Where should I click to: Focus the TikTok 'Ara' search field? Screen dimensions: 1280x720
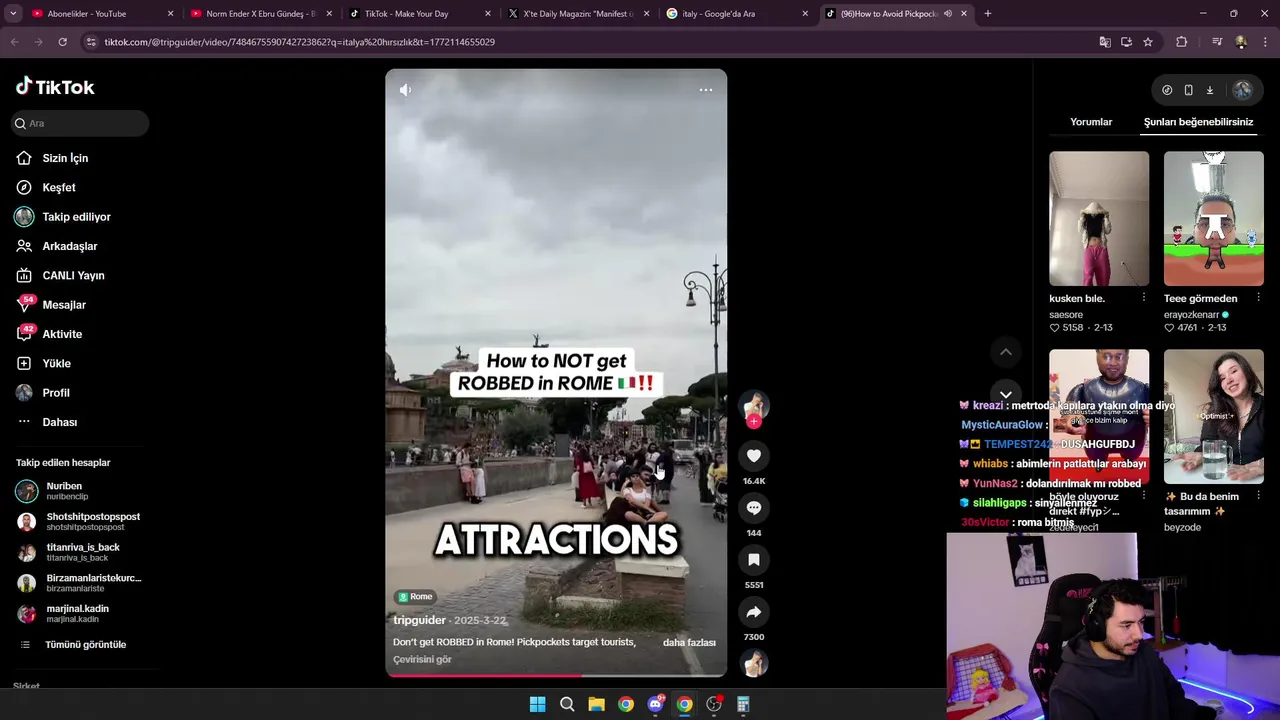click(80, 123)
